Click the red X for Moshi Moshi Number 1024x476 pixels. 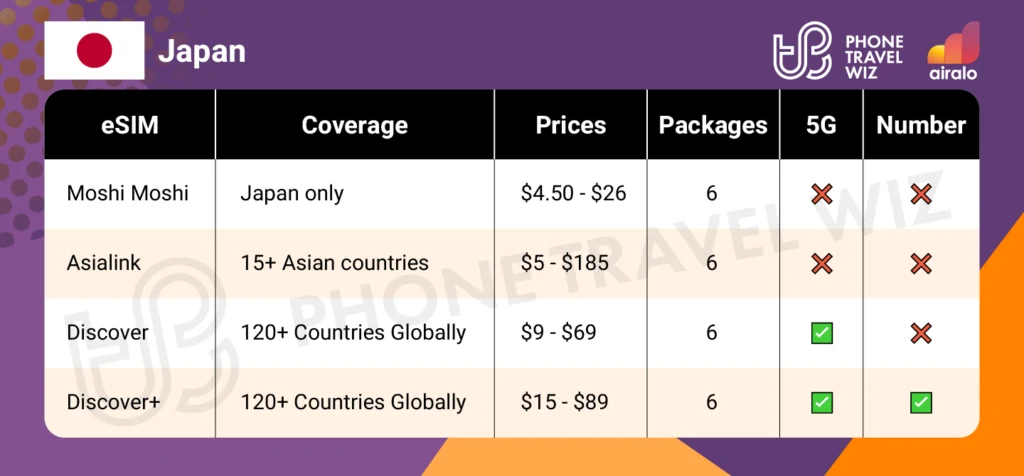point(921,194)
